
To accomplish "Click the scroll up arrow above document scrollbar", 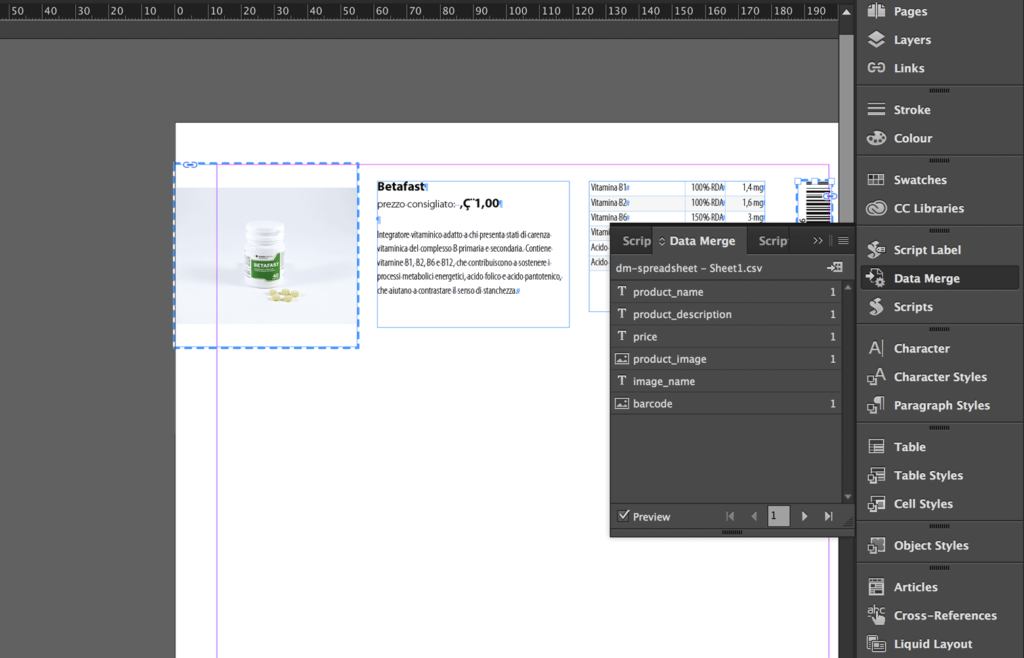I will [x=846, y=12].
